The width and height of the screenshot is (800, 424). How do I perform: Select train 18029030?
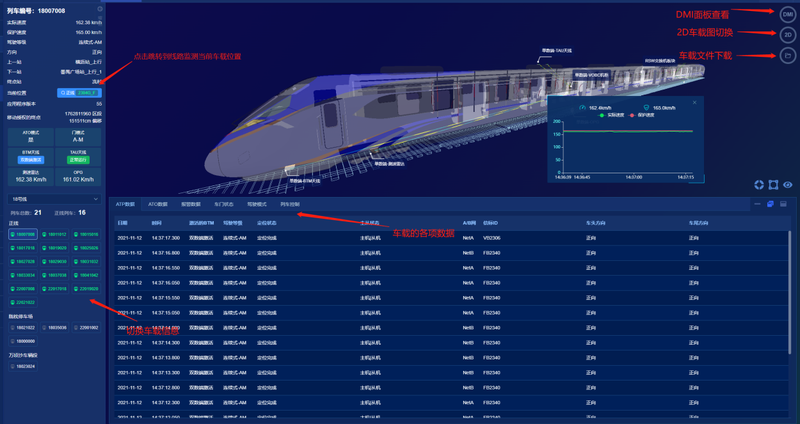(55, 261)
